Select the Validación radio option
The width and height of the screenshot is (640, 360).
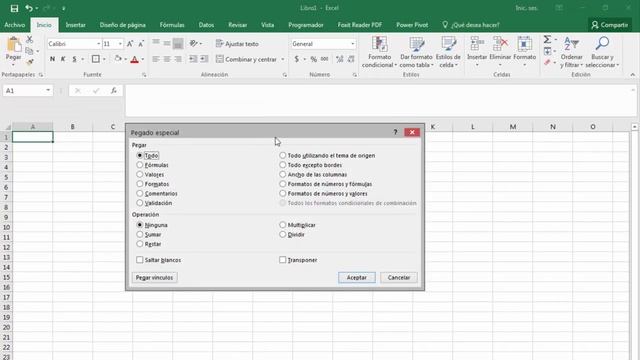pyautogui.click(x=140, y=203)
